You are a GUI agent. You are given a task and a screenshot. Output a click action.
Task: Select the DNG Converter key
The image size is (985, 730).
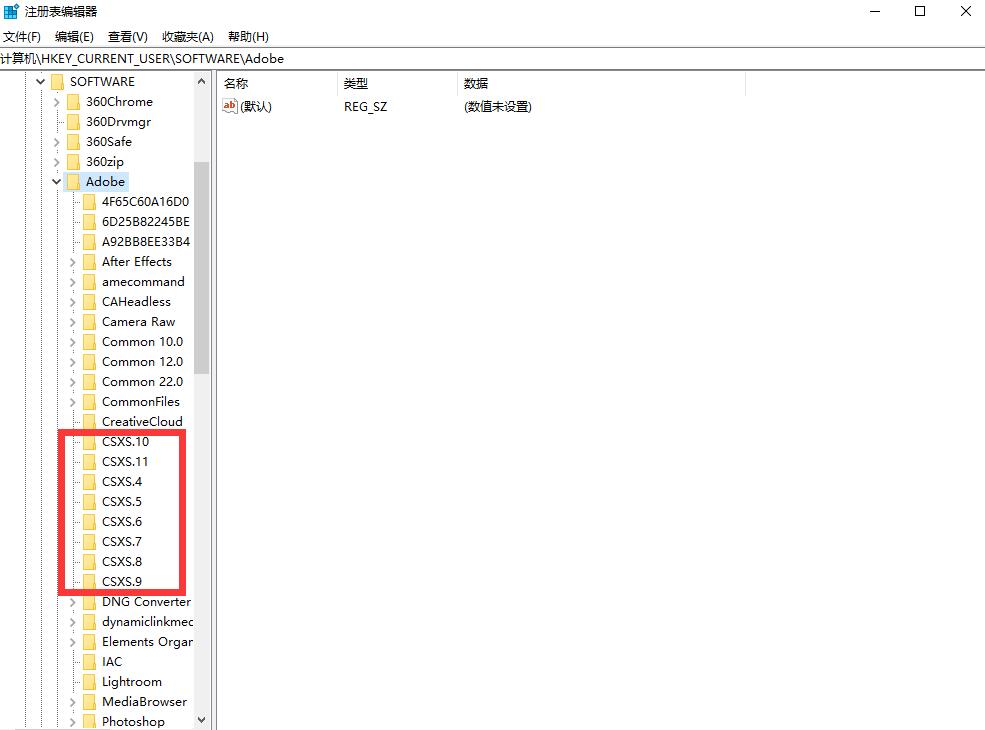(145, 601)
